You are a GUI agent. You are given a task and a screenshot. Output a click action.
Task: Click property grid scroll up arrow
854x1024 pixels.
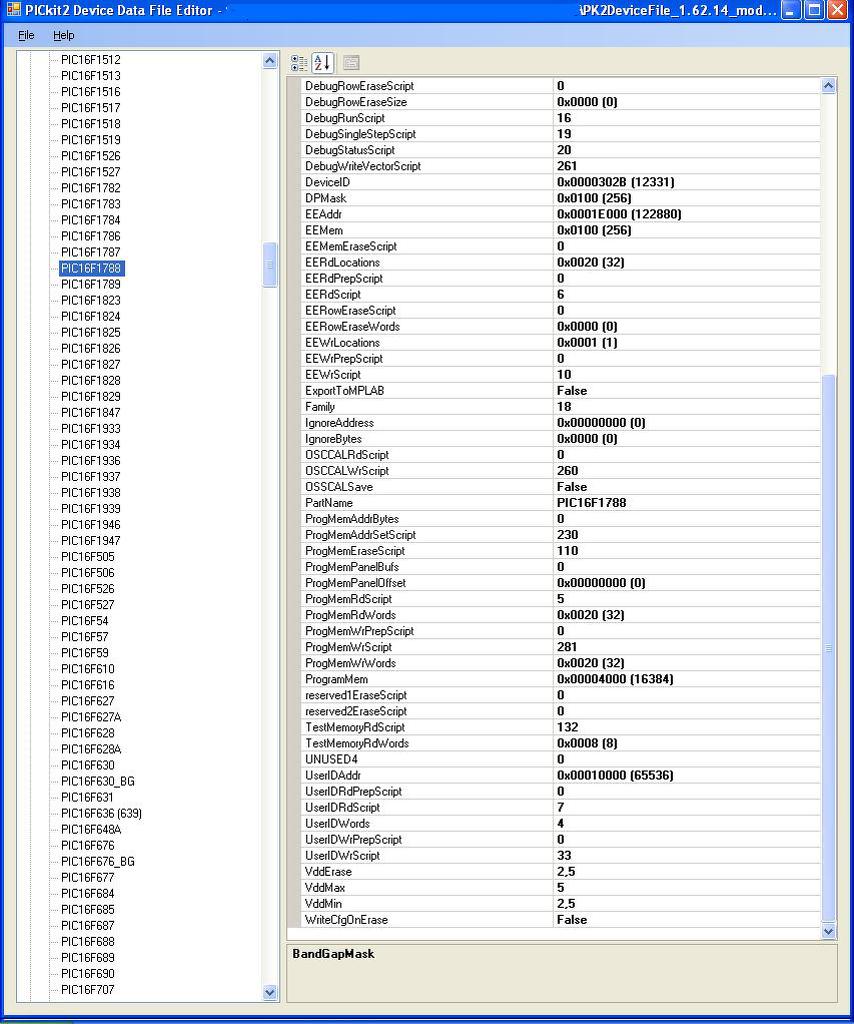(x=828, y=86)
